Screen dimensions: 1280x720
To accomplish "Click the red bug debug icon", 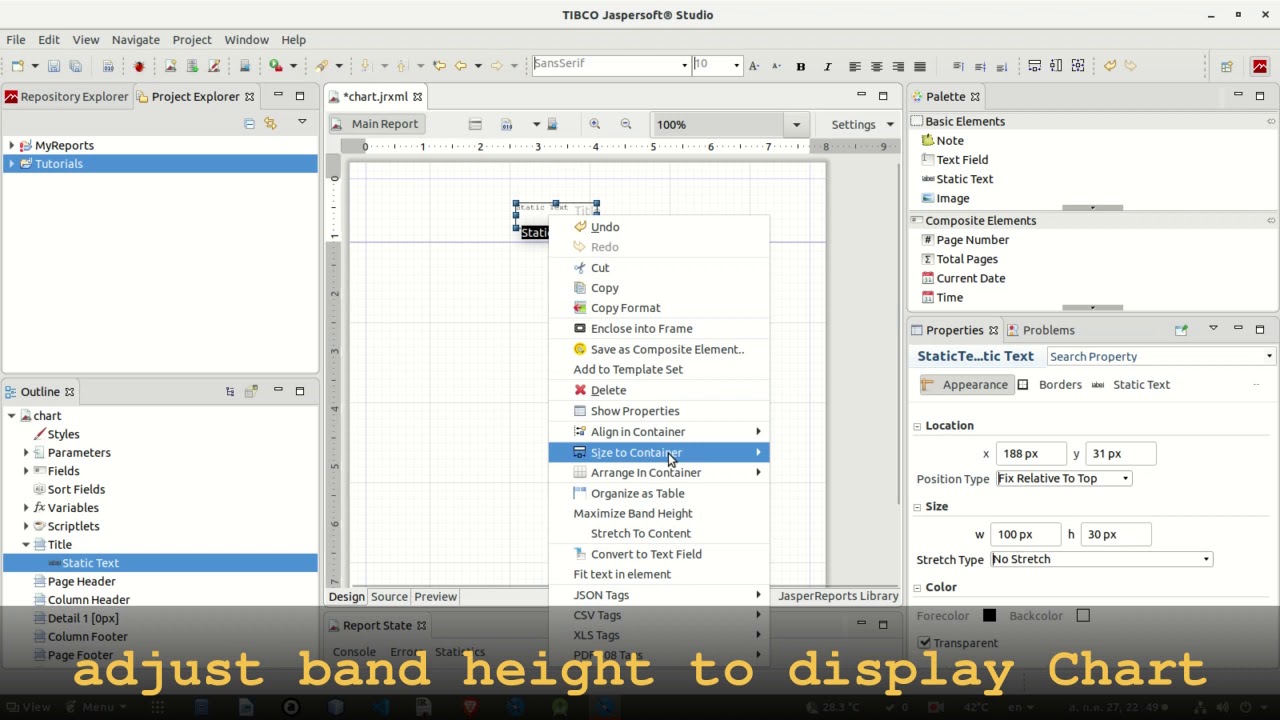I will tap(139, 66).
